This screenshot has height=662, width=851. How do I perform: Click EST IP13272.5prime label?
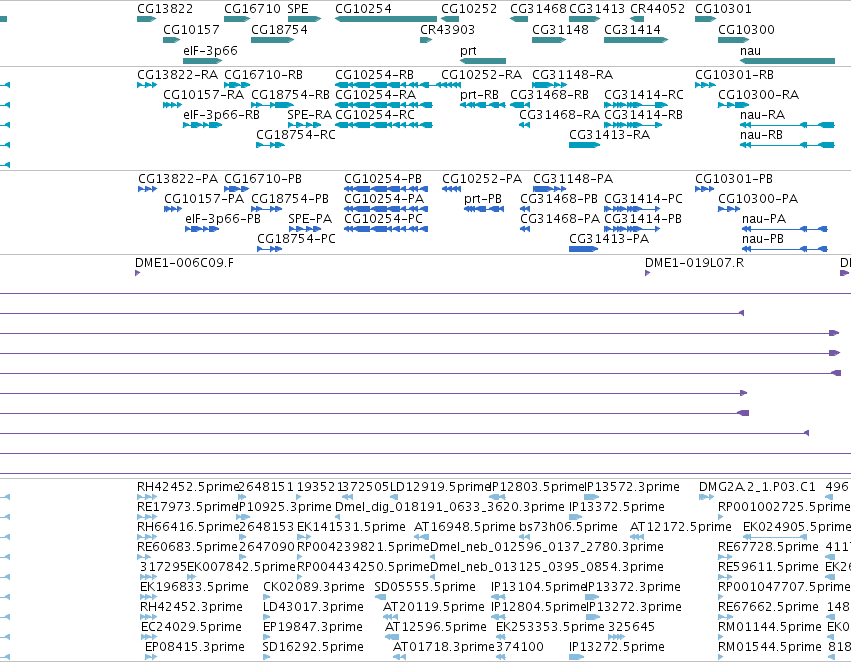pyautogui.click(x=617, y=647)
